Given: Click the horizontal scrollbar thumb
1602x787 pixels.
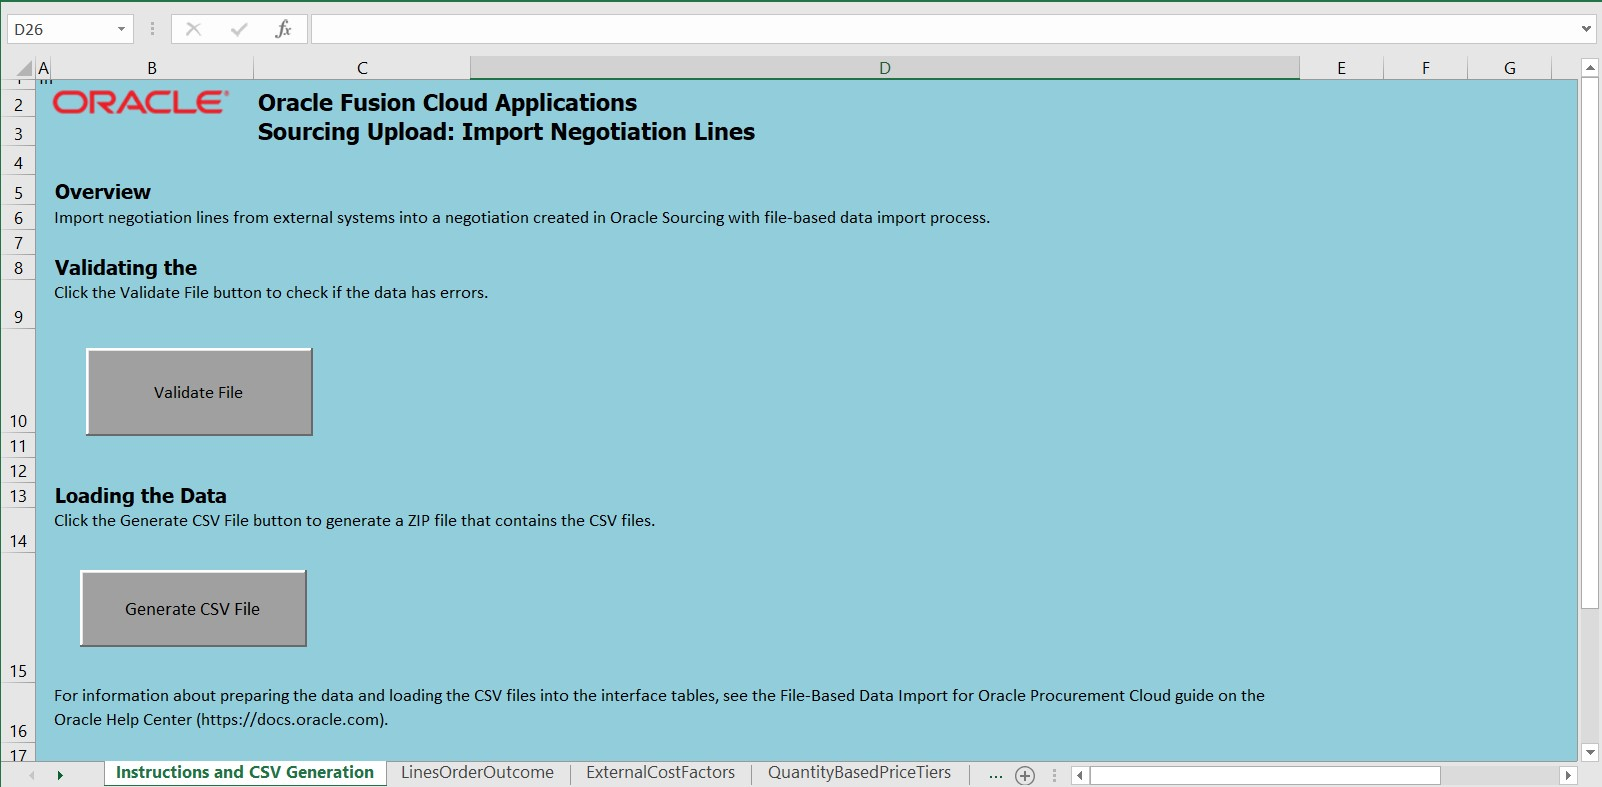Looking at the screenshot, I should [x=1265, y=775].
